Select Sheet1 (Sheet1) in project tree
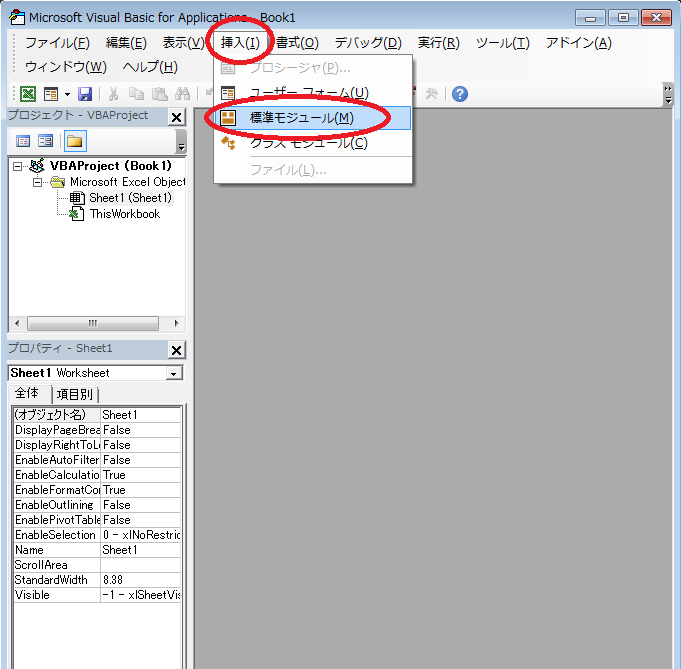 pos(130,198)
